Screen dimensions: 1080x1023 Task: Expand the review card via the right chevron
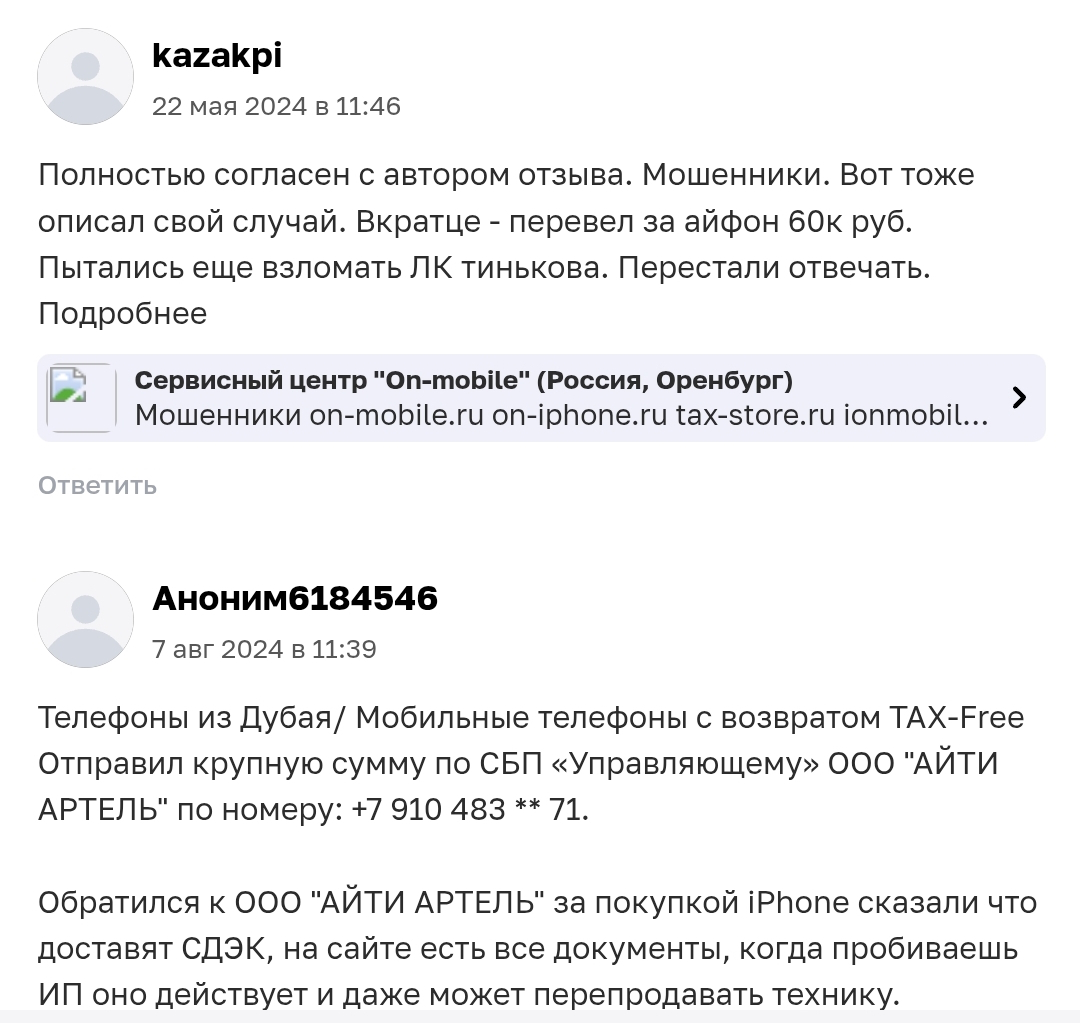point(1019,397)
